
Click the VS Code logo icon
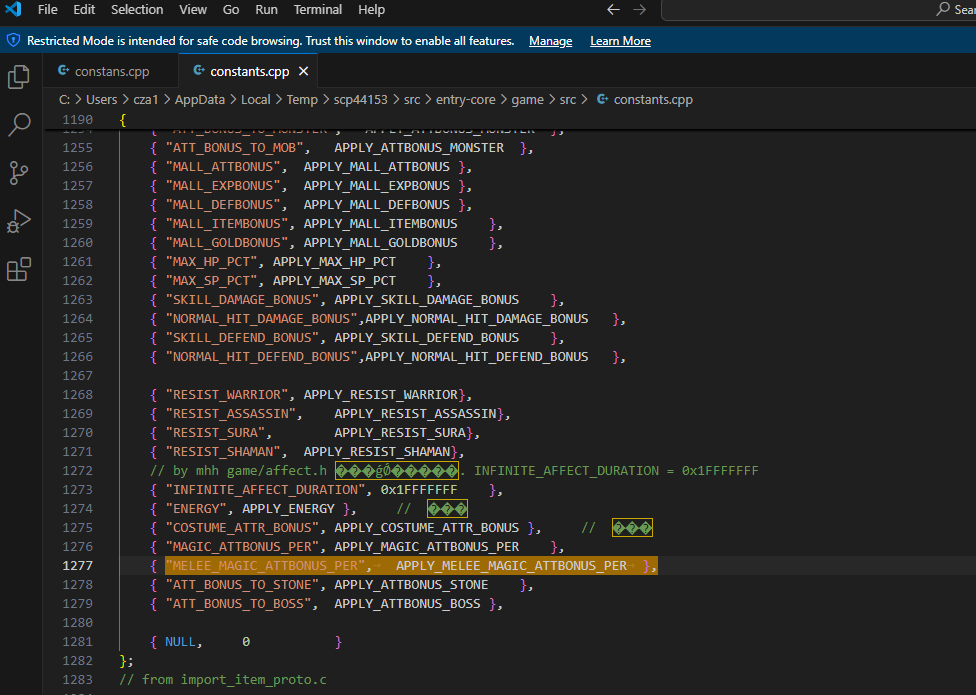[x=14, y=10]
